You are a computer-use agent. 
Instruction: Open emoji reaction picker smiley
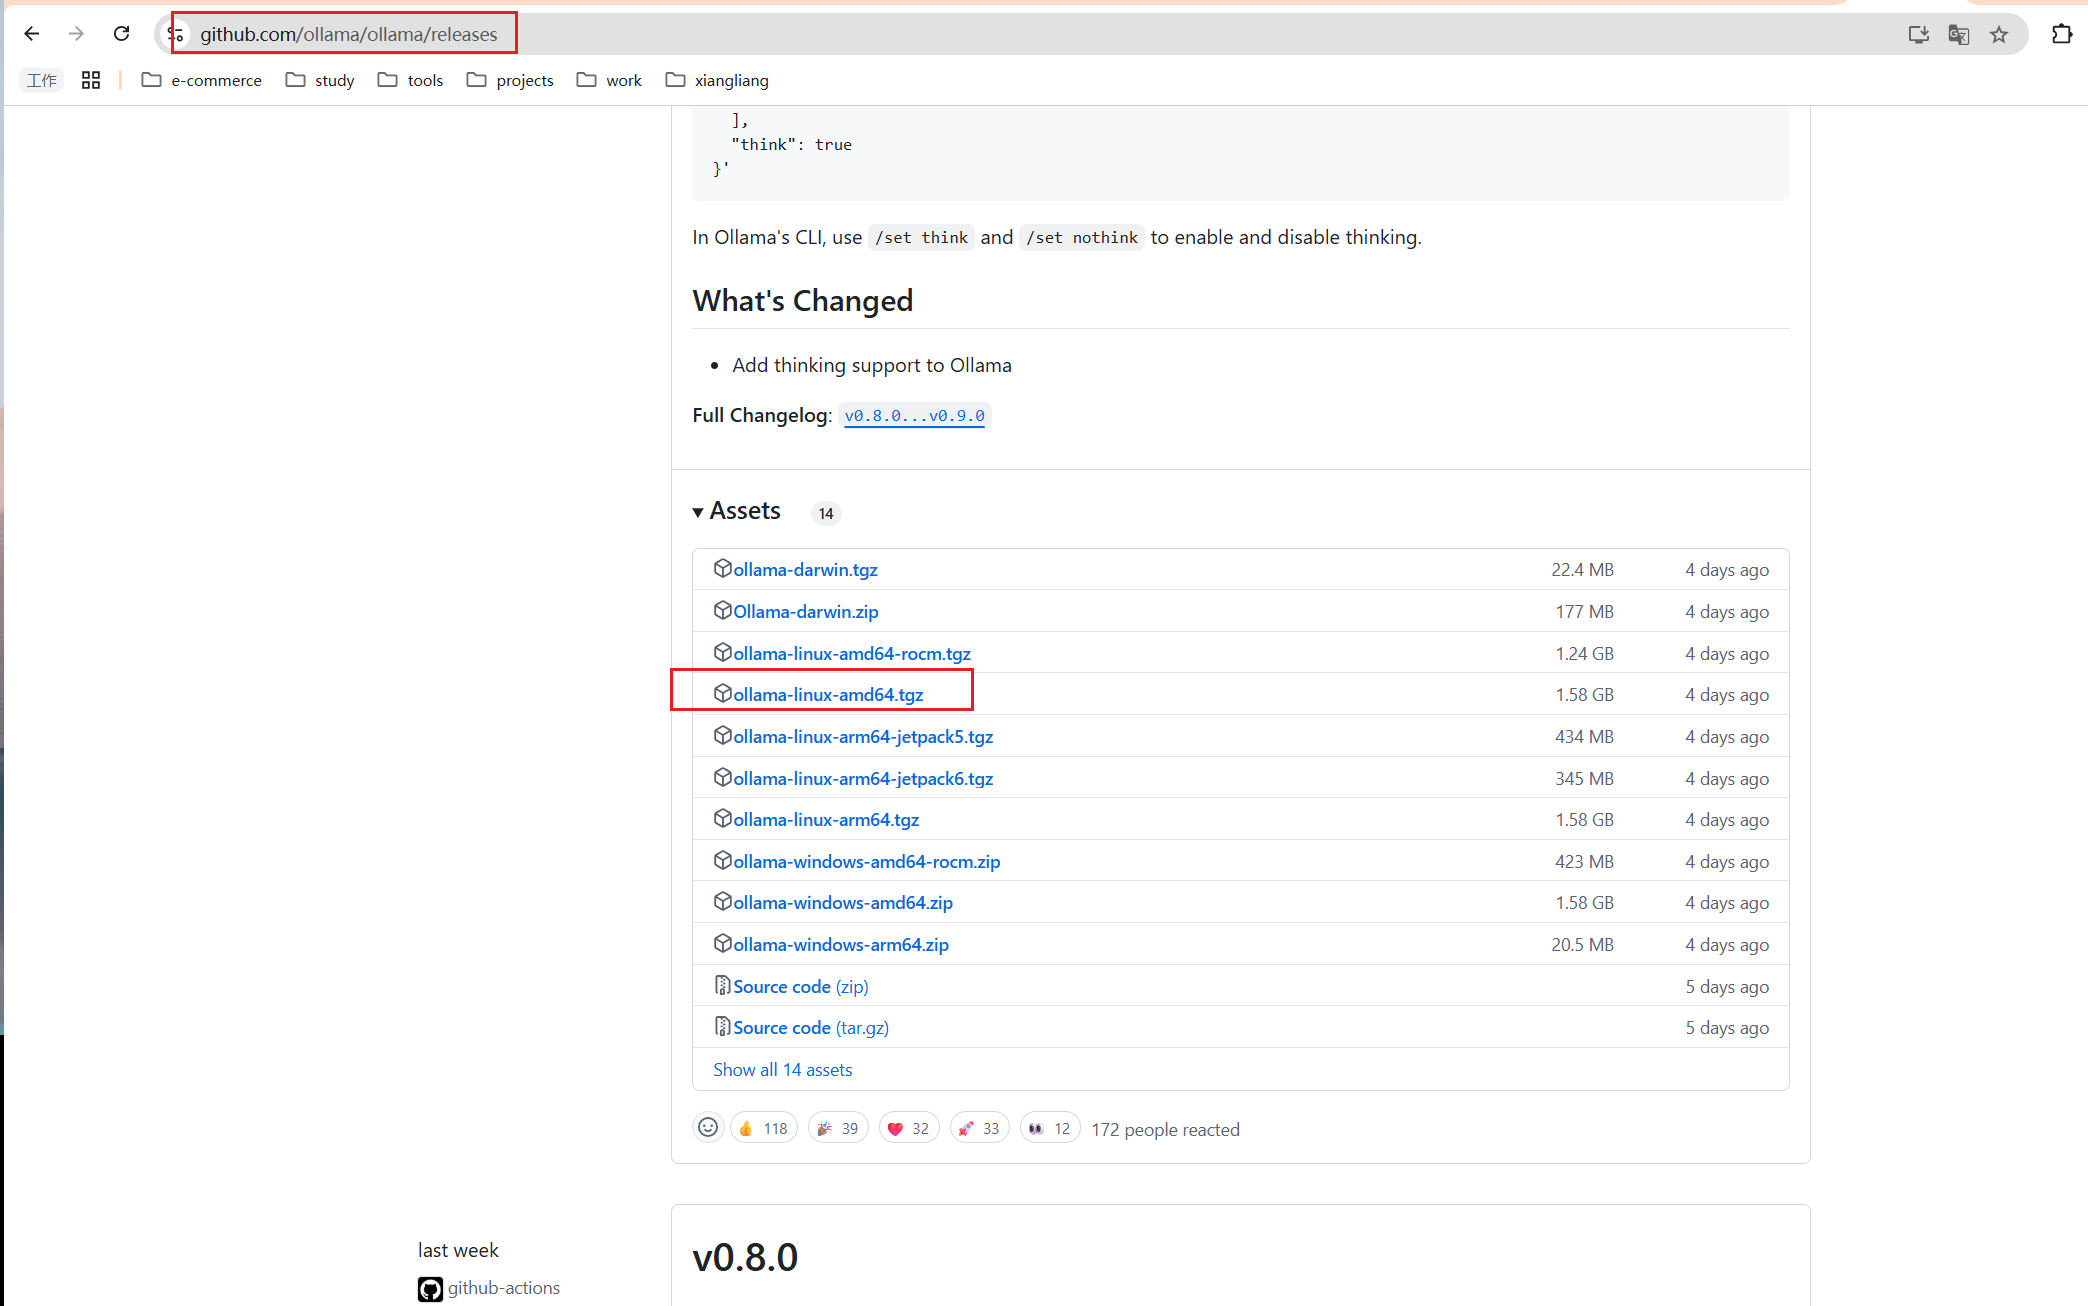[708, 1128]
